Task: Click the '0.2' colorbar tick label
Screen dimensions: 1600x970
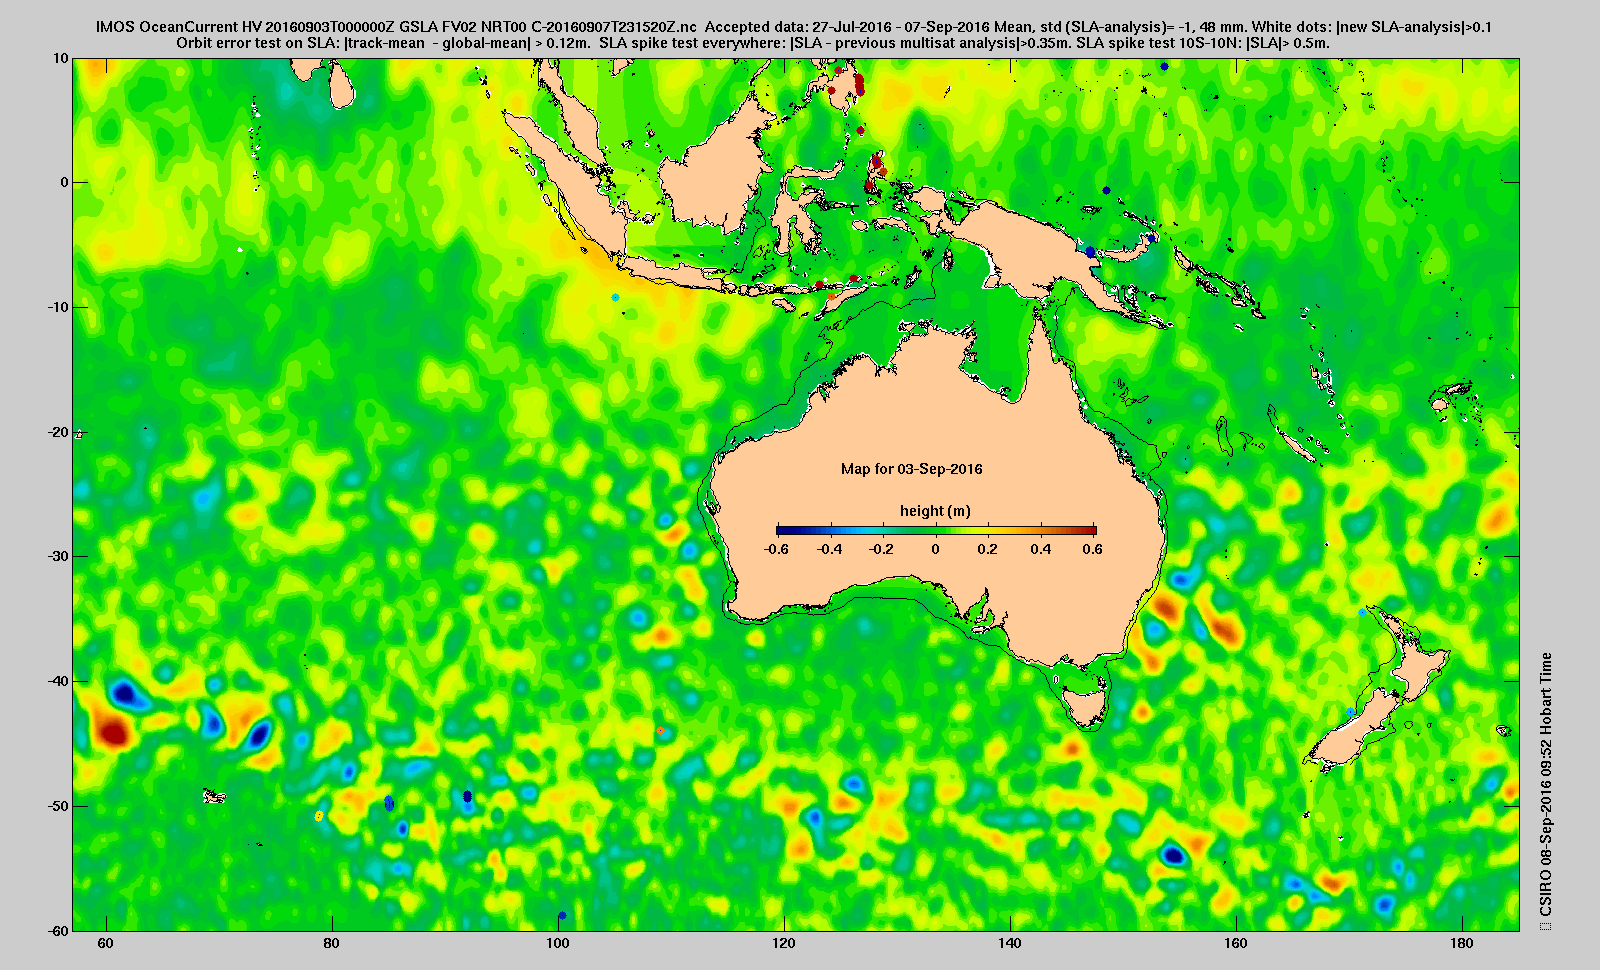Action: [988, 549]
